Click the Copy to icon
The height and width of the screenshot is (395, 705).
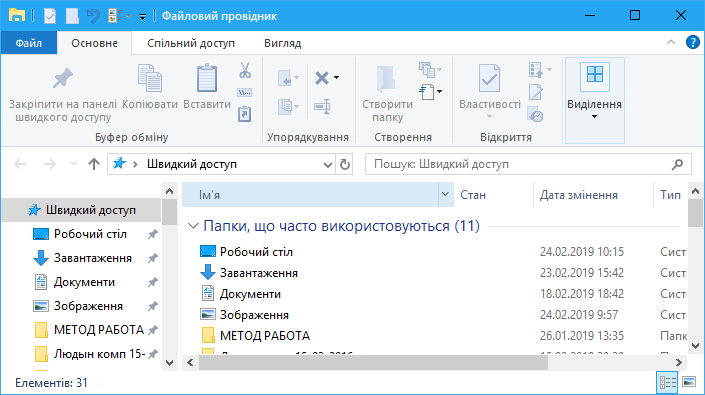coord(285,107)
